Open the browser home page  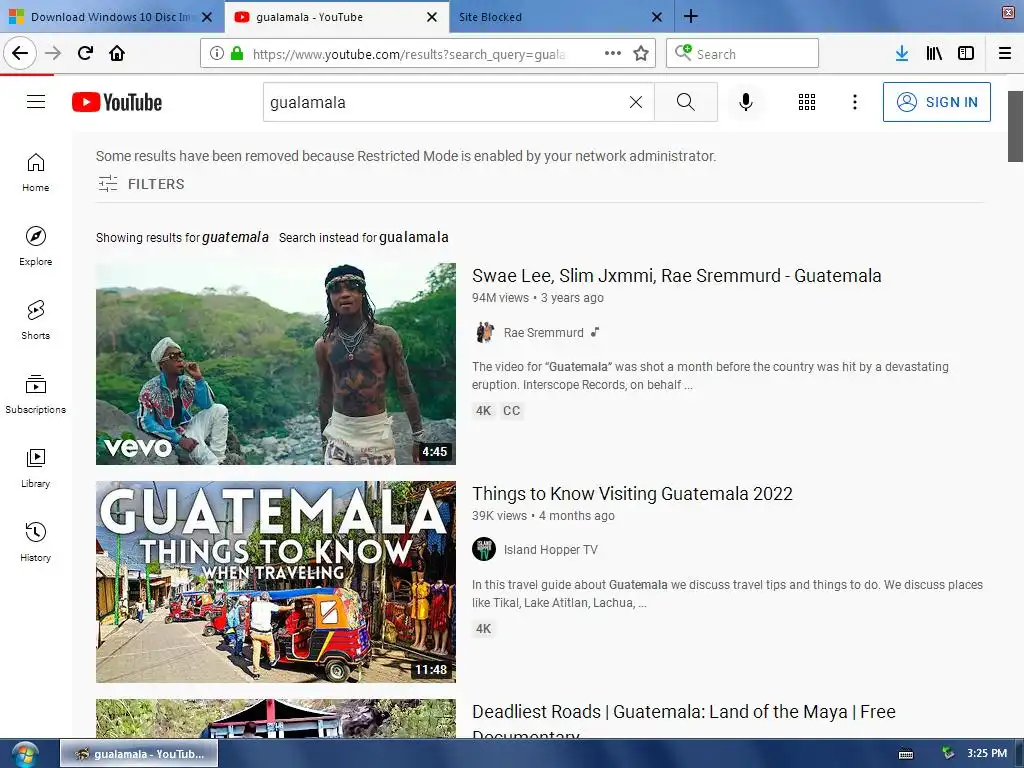click(117, 53)
